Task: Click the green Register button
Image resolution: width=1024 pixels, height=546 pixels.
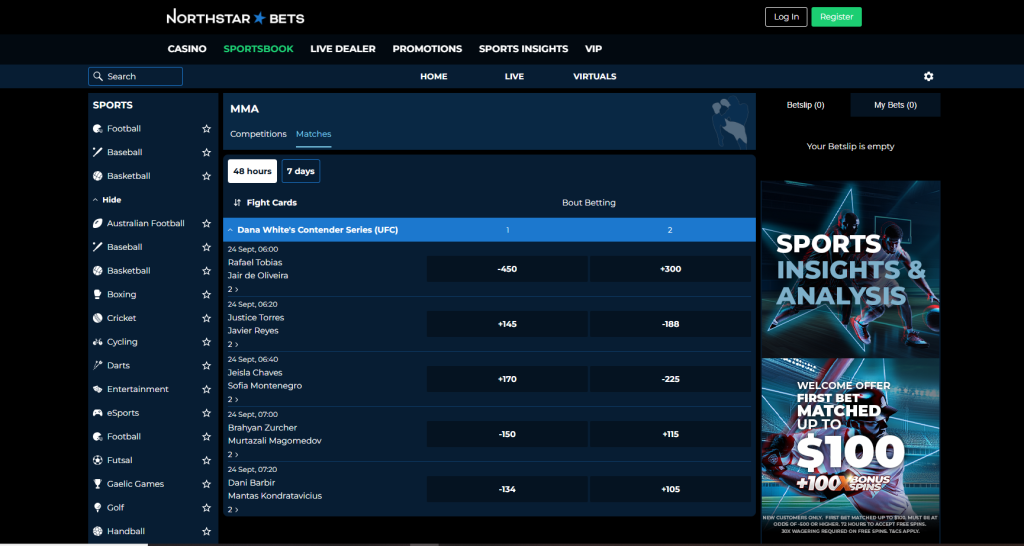Action: [837, 17]
